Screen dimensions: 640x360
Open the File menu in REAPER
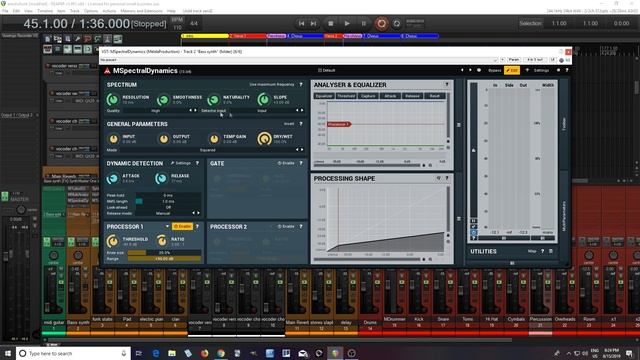[x=5, y=11]
